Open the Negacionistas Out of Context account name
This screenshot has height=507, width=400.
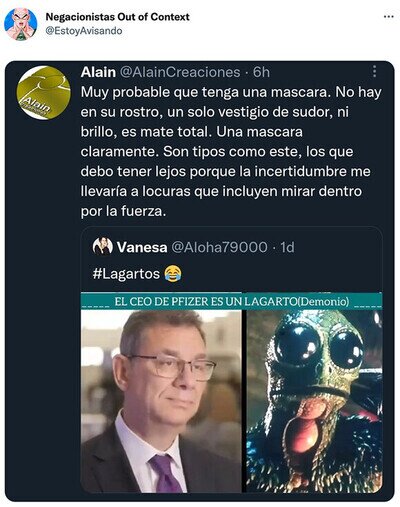[x=117, y=17]
